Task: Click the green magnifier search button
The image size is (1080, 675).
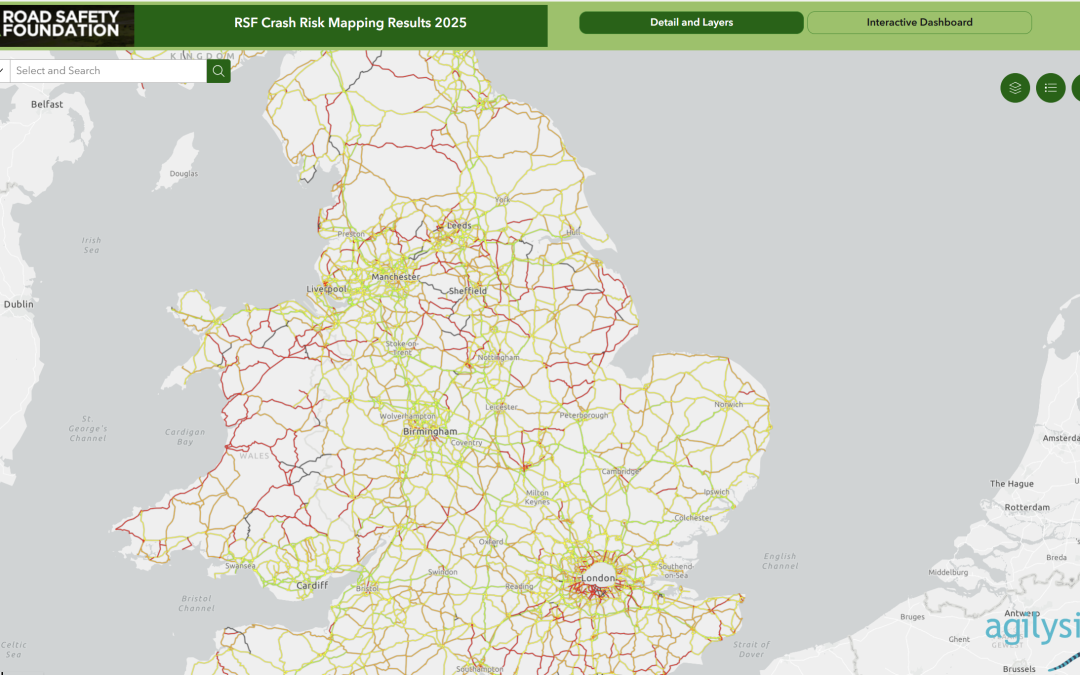Action: tap(218, 71)
